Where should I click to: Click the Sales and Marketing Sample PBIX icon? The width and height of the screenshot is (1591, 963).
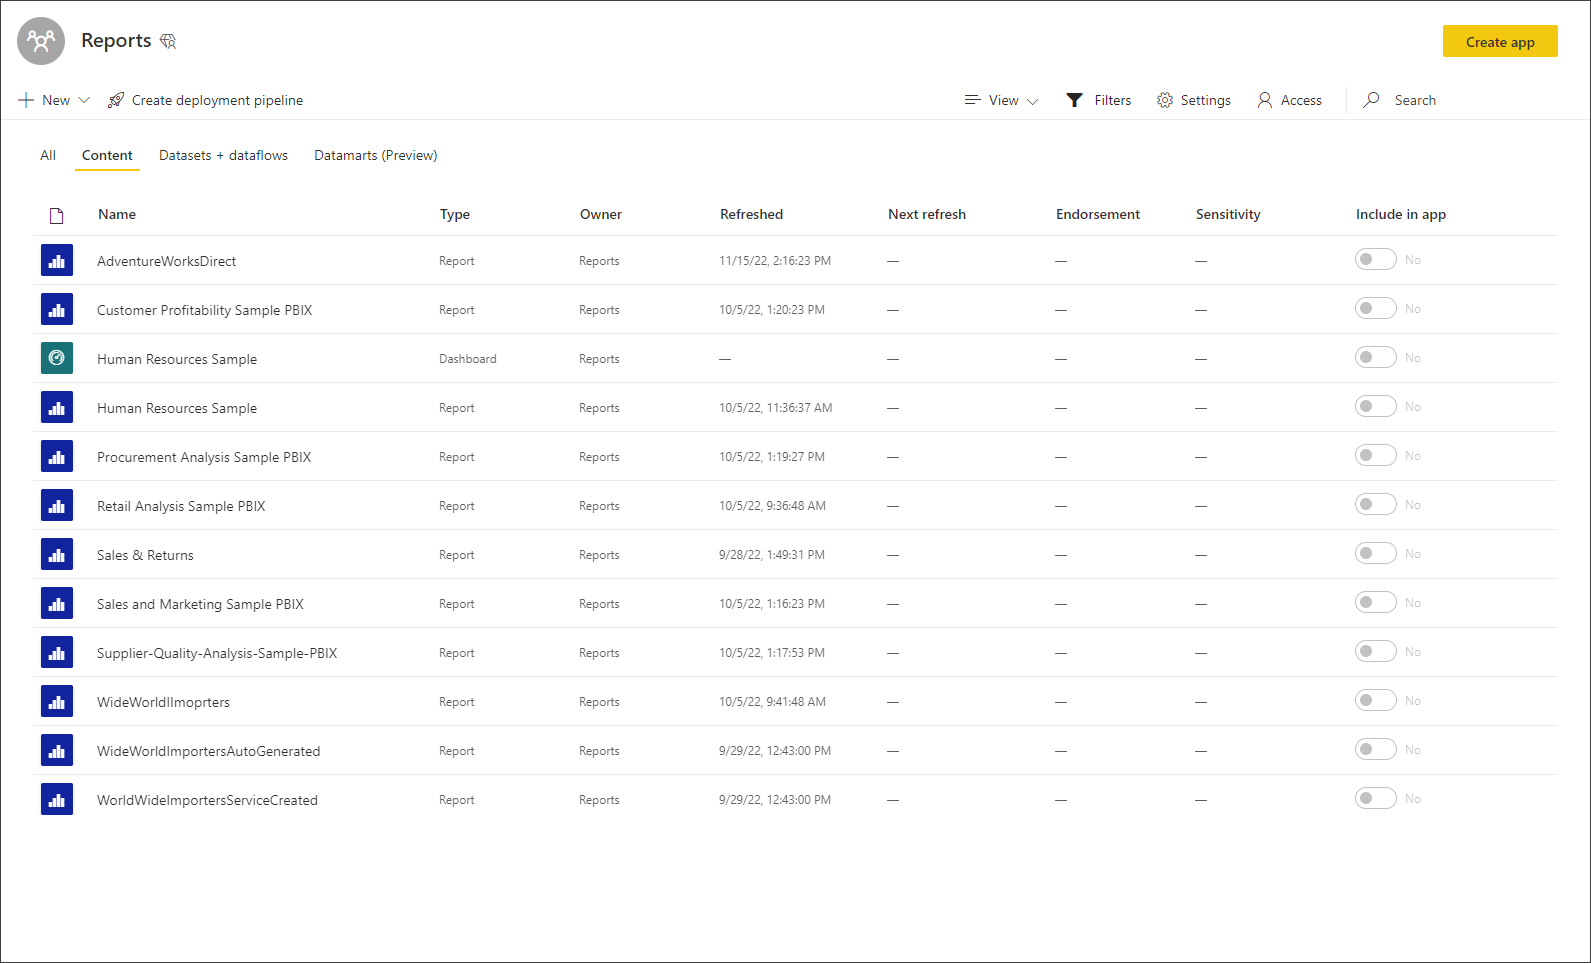(x=57, y=603)
